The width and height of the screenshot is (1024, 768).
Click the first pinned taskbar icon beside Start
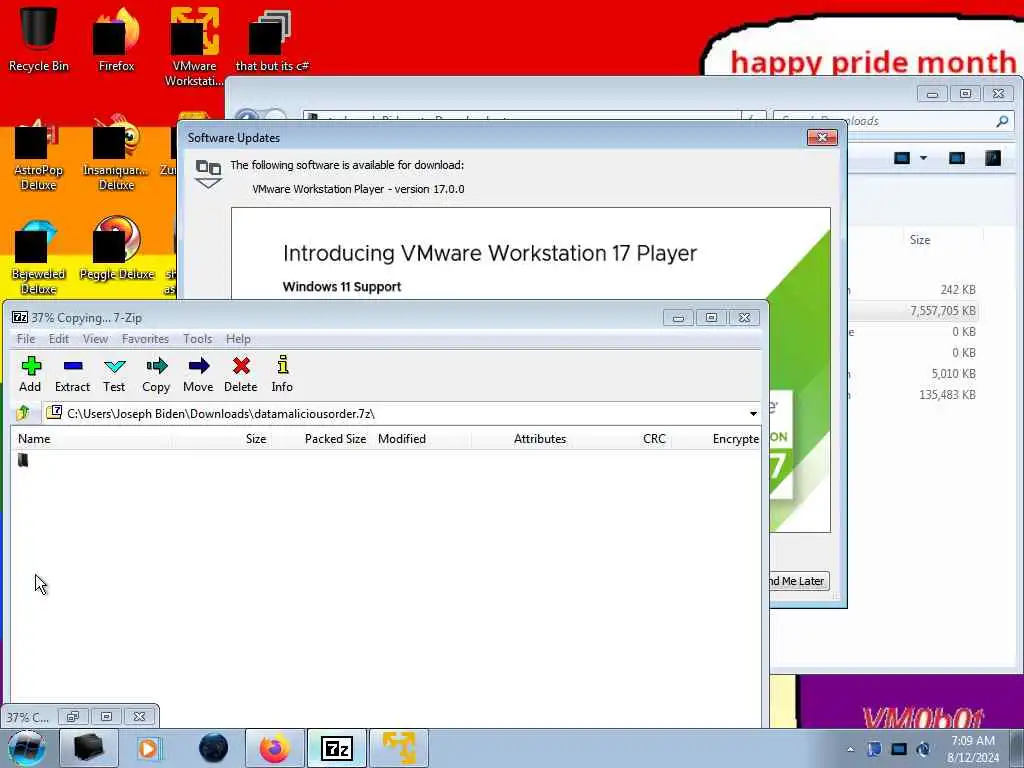point(88,748)
